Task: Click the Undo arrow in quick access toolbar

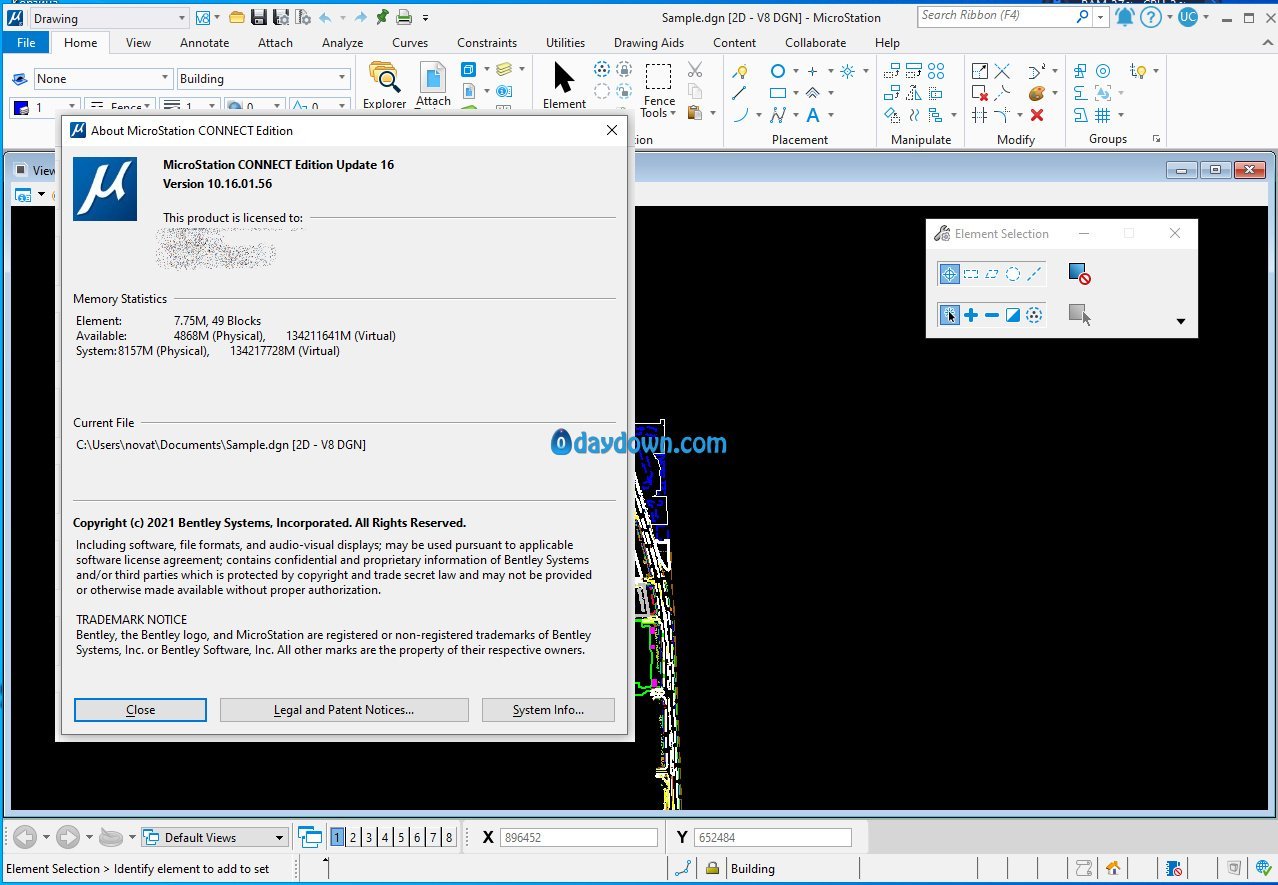Action: pyautogui.click(x=325, y=17)
